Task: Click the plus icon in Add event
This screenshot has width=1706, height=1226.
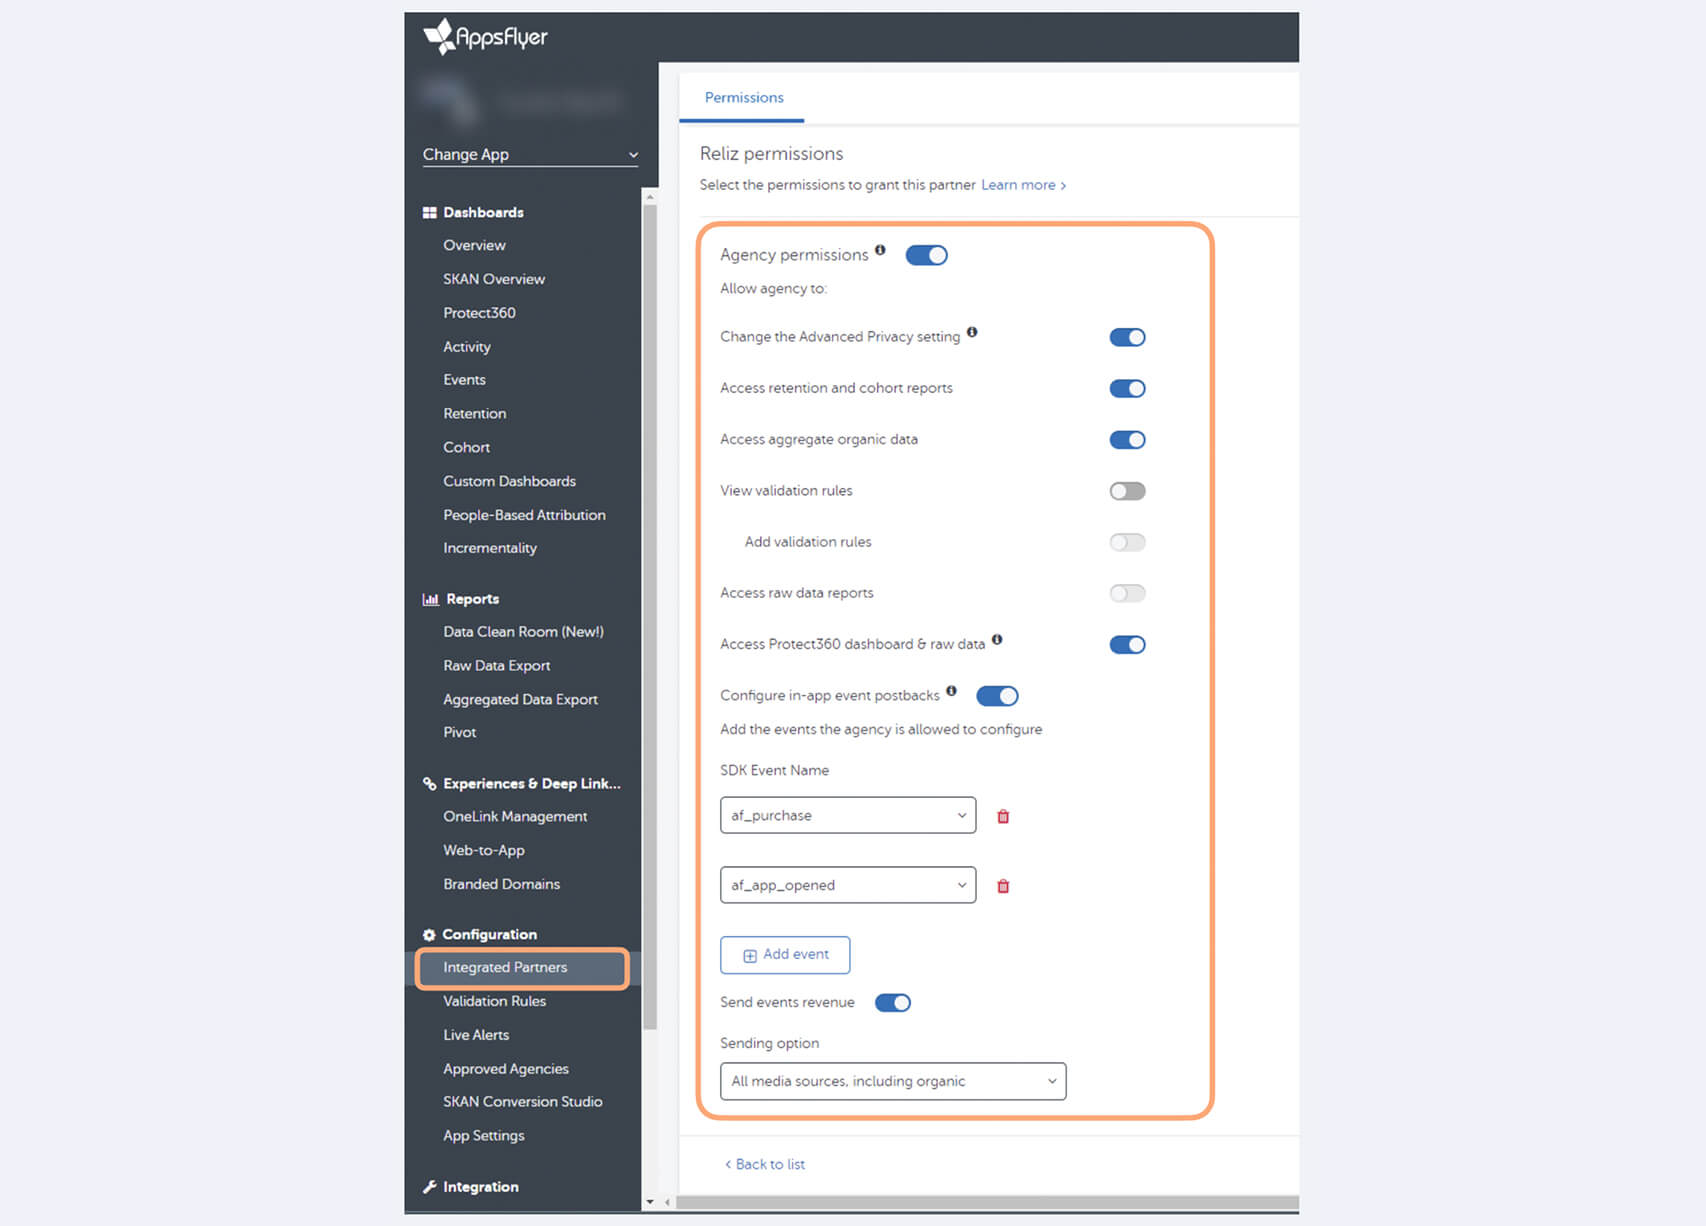Action: [x=750, y=956]
